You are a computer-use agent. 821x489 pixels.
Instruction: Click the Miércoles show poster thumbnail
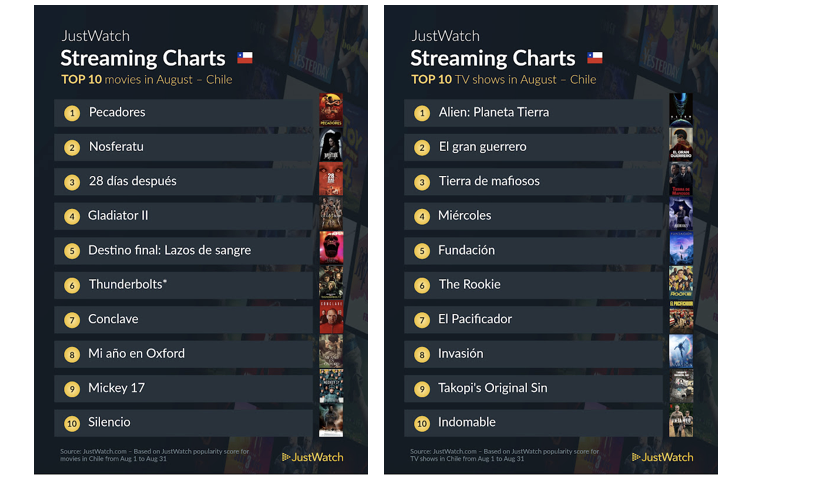[x=681, y=213]
